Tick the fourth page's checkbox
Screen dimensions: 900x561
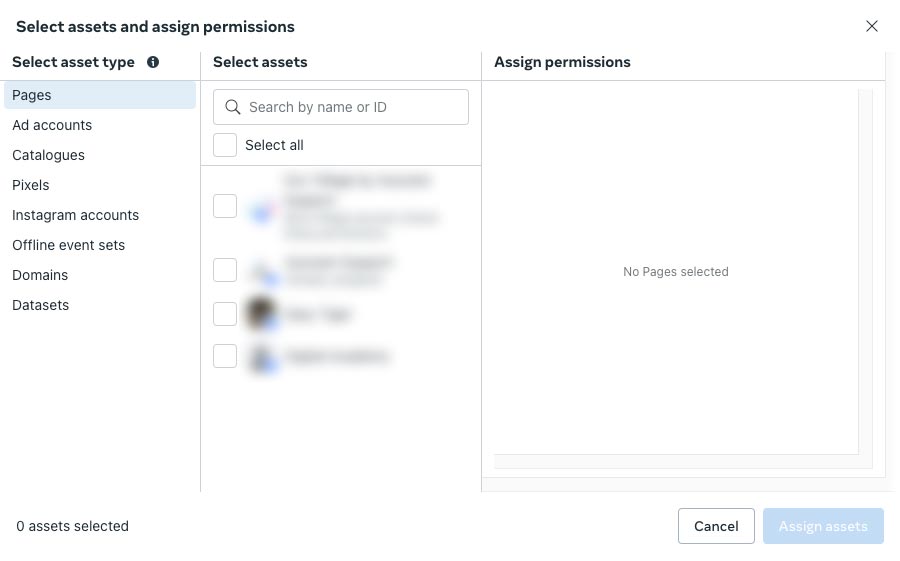(x=225, y=356)
